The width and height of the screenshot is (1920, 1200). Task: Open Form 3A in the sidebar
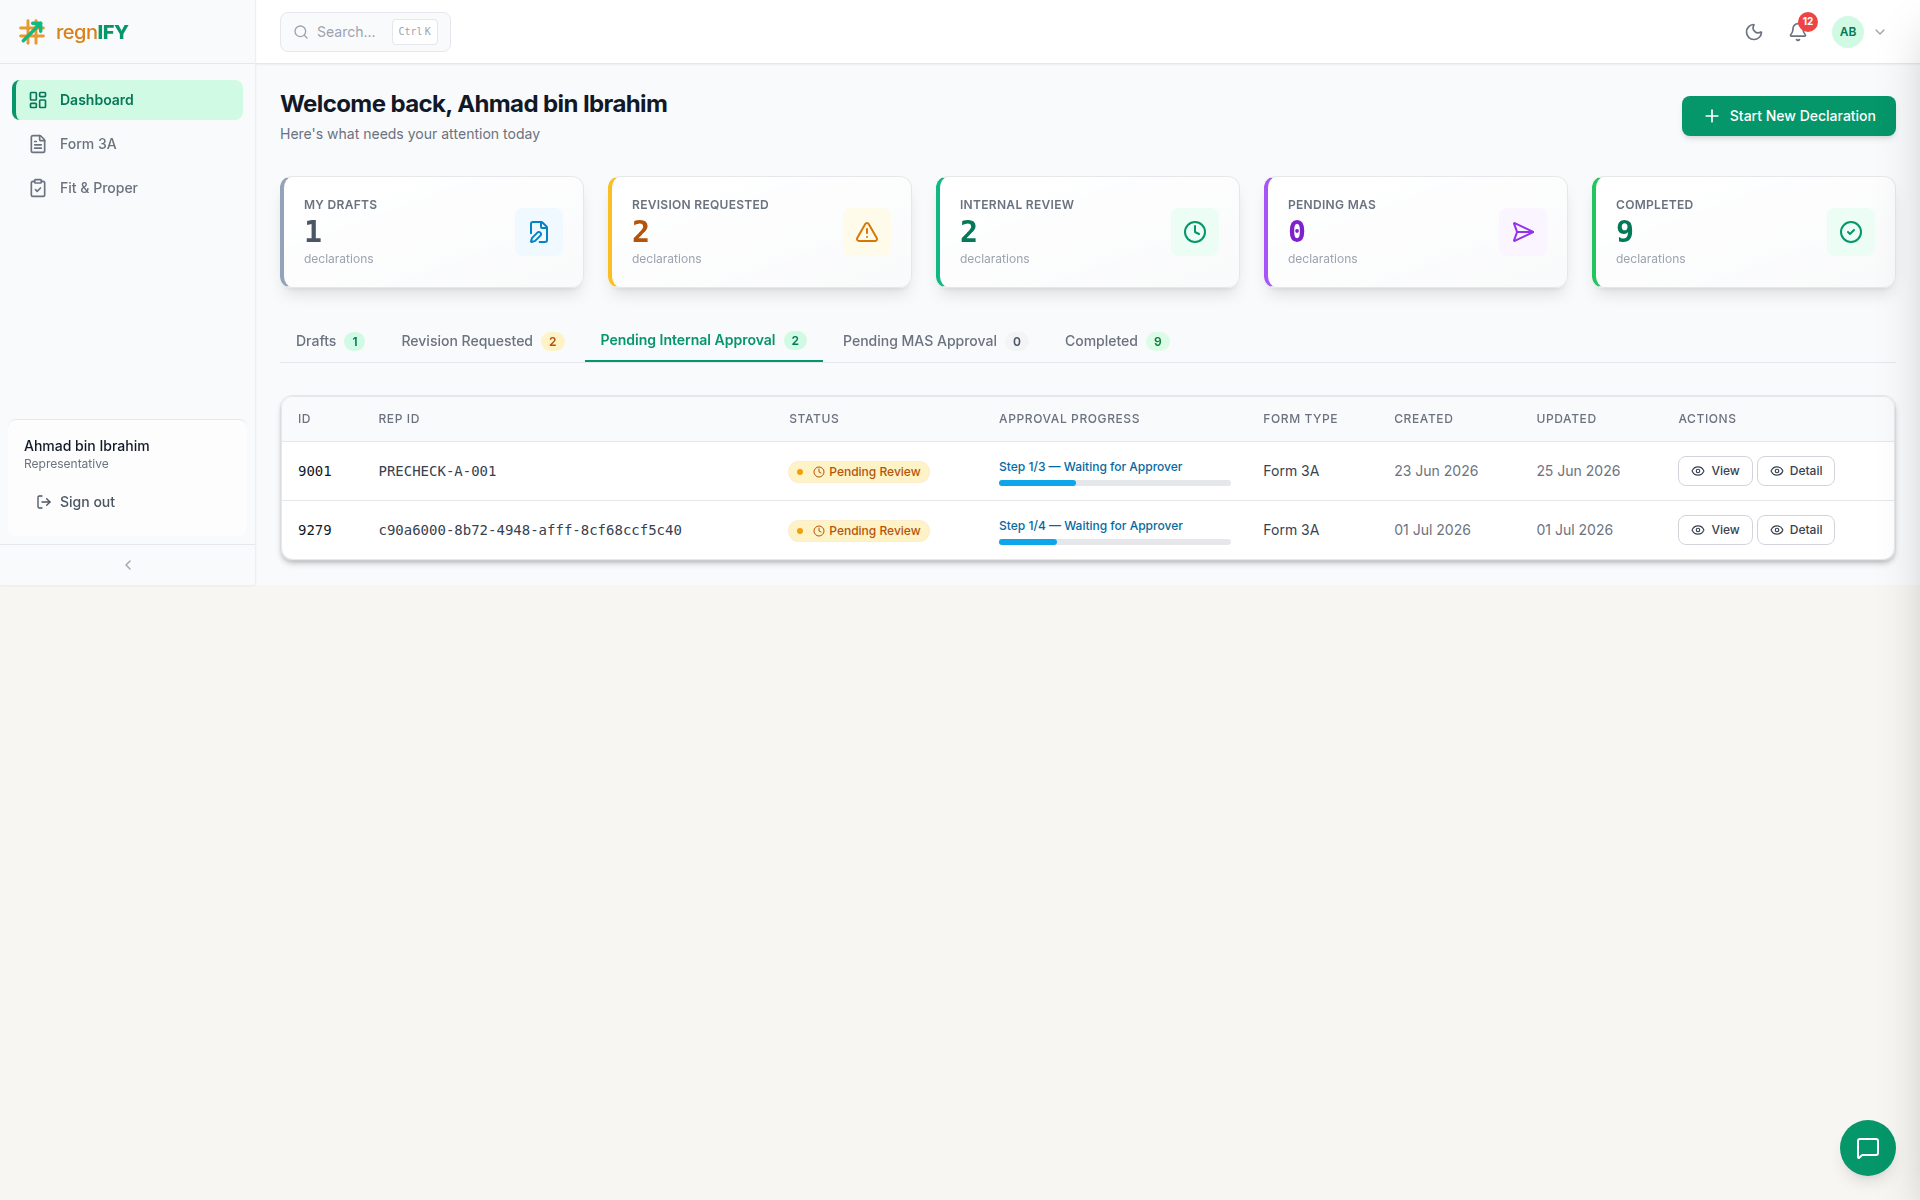(127, 144)
